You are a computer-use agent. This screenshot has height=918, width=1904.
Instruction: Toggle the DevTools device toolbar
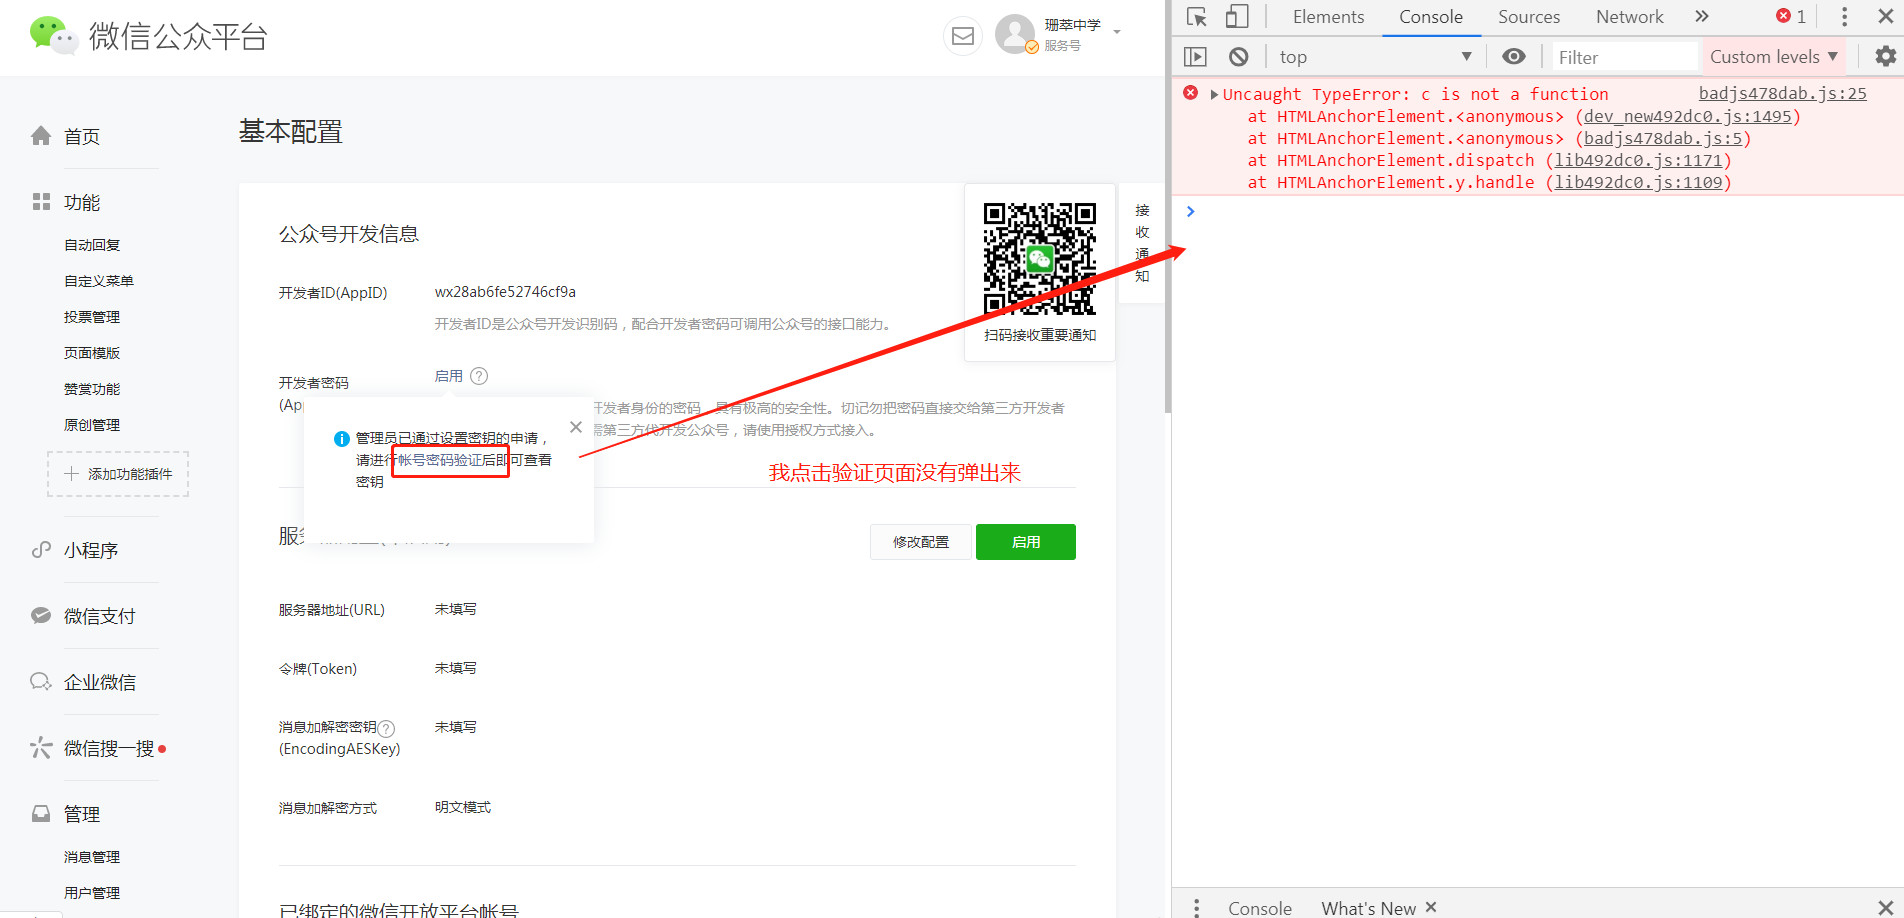tap(1238, 17)
